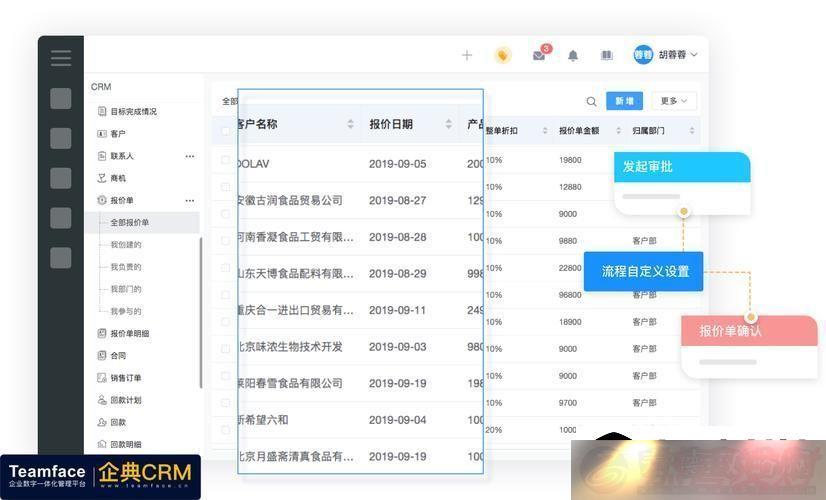Click quote date 2019-08-29
Viewport: 826px width, 500px height.
click(397, 273)
